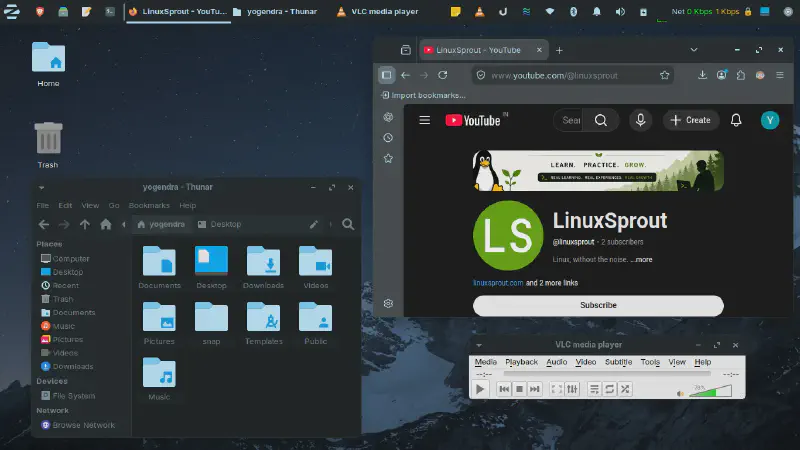Toggle the VLC playlist view button
Viewport: 800px width, 450px height.
[x=594, y=389]
